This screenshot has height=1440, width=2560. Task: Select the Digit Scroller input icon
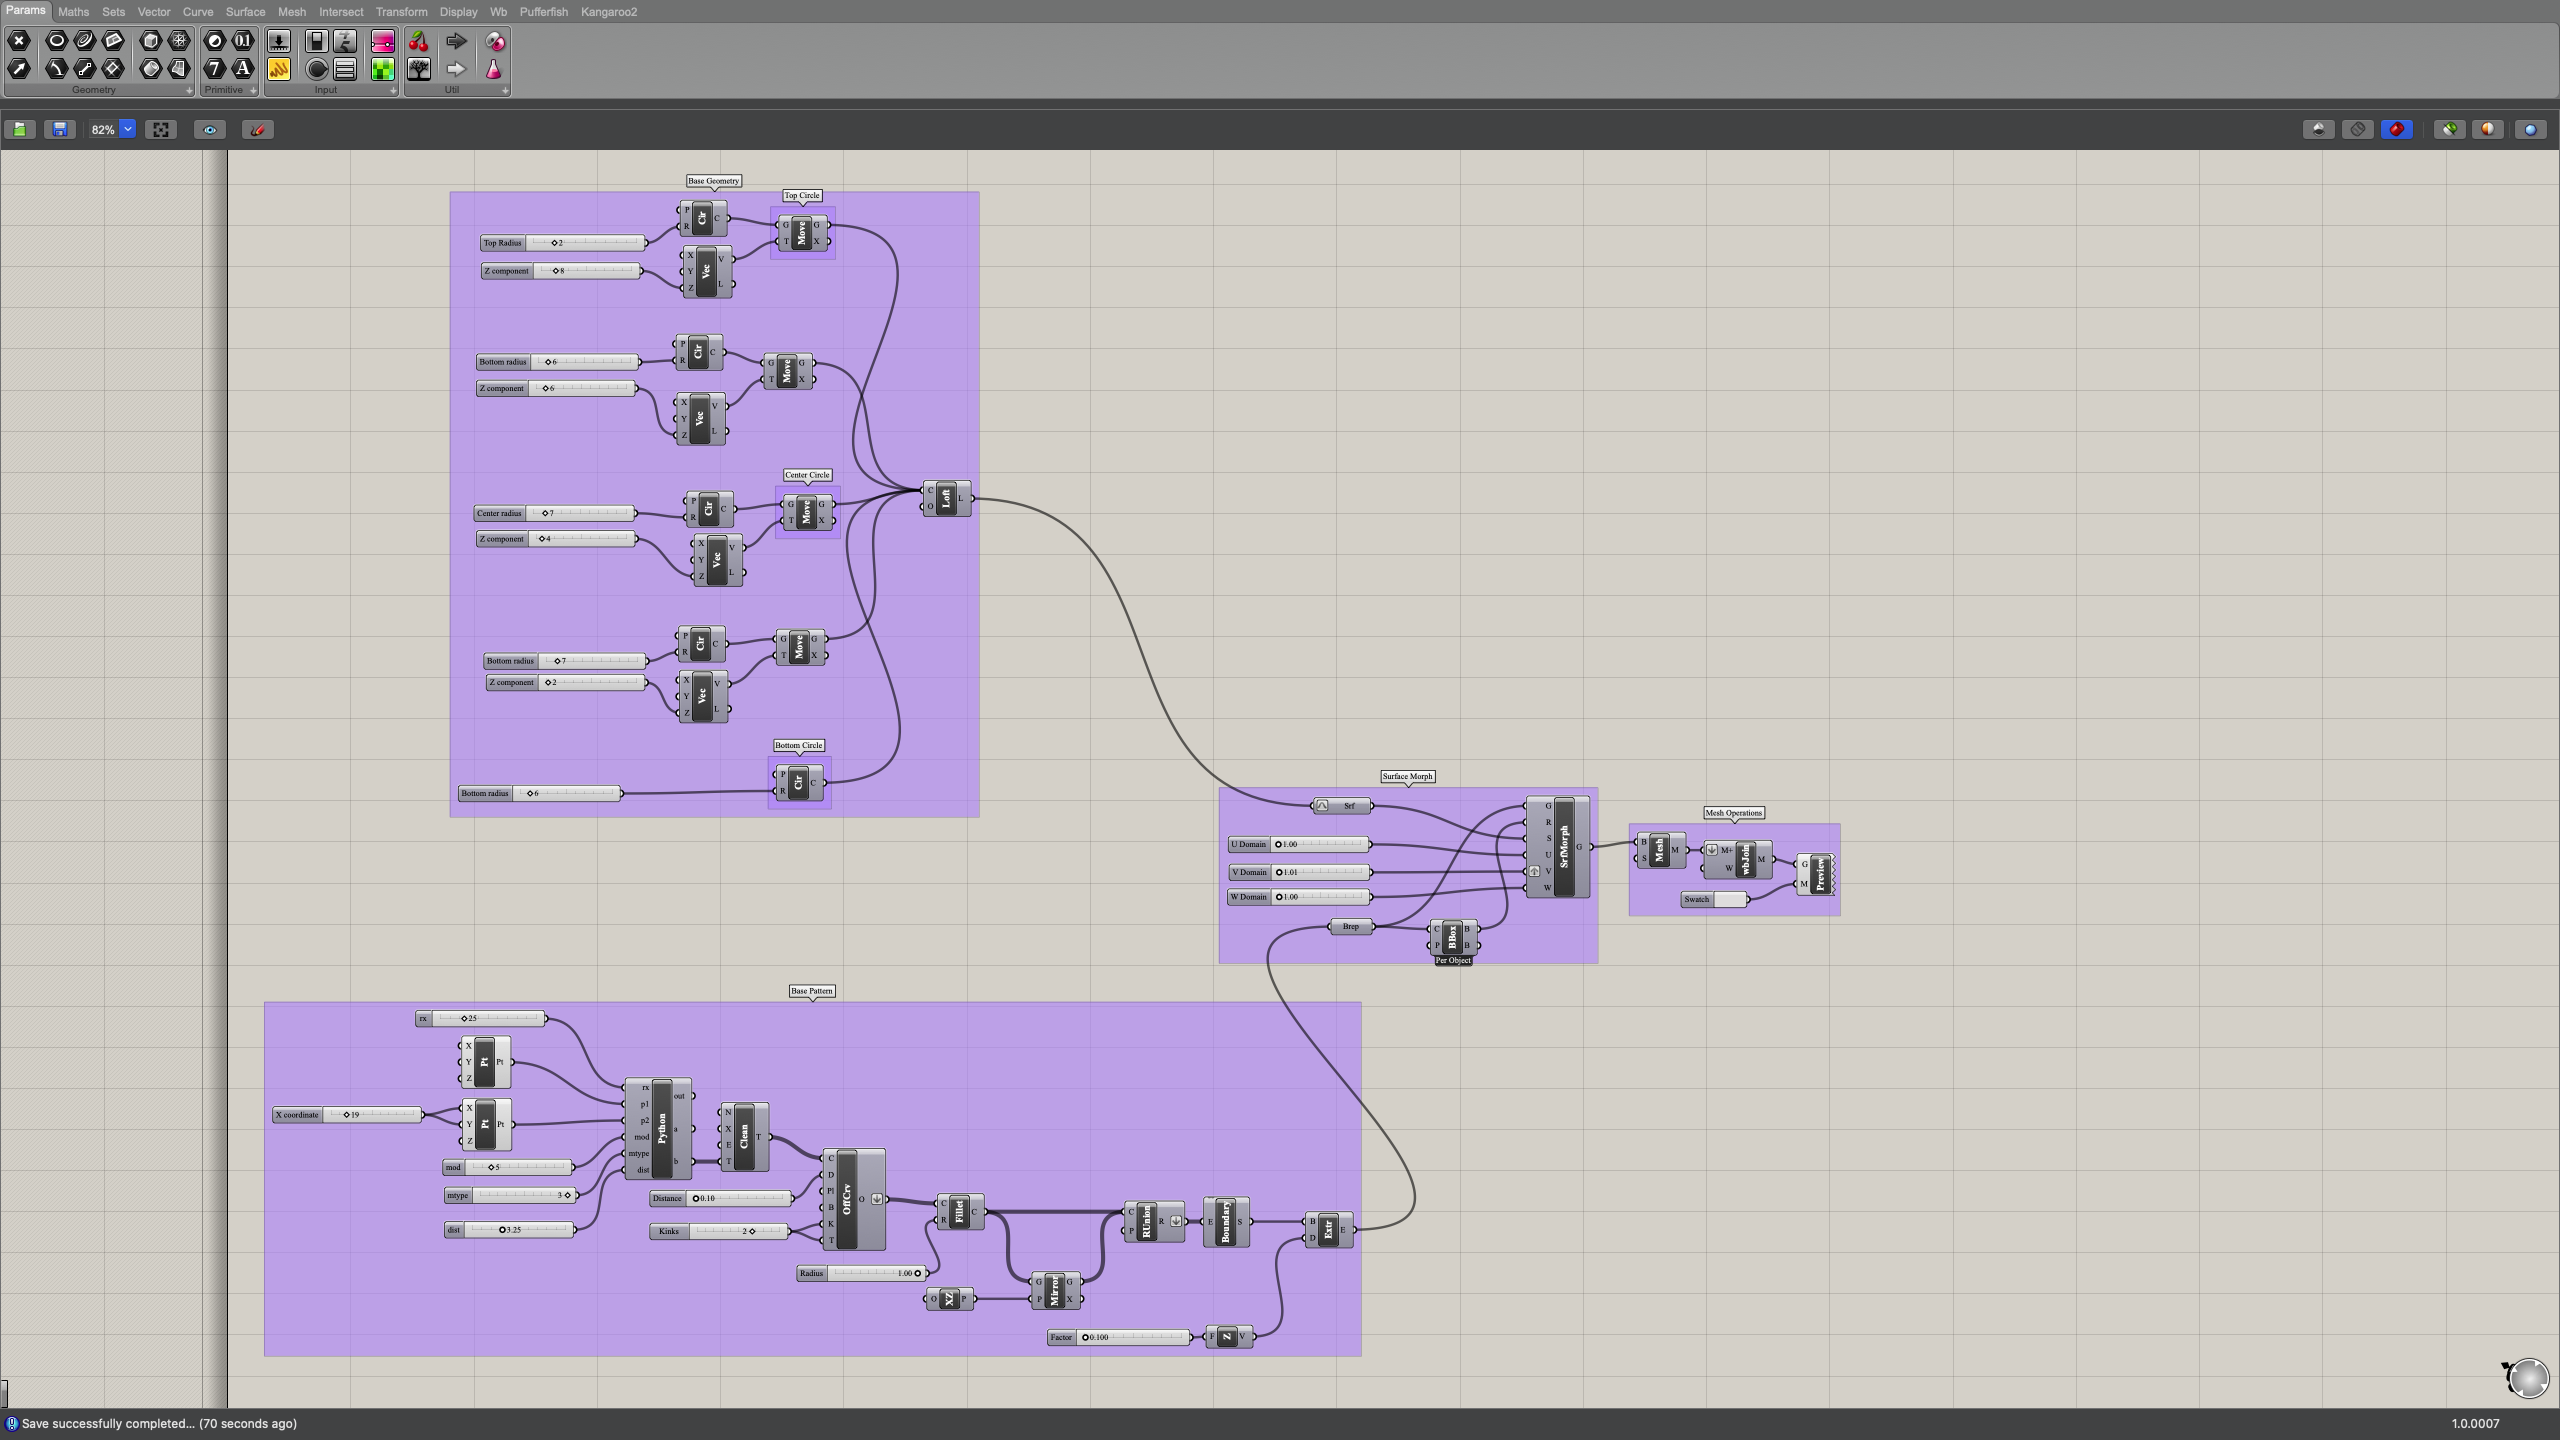coord(345,41)
